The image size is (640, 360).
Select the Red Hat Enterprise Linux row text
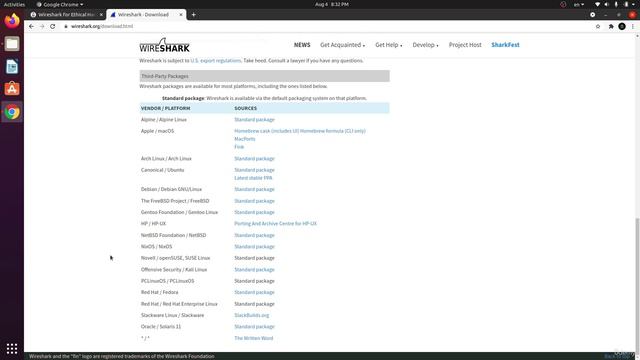click(x=179, y=304)
